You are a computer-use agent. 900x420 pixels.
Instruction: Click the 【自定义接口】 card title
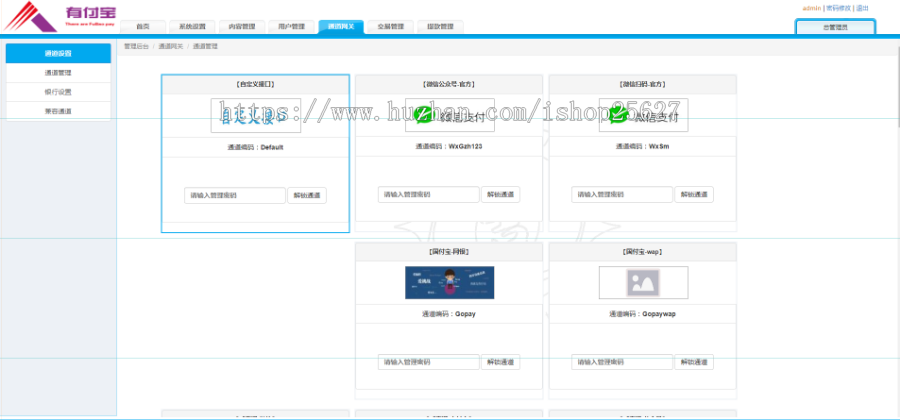[x=255, y=84]
